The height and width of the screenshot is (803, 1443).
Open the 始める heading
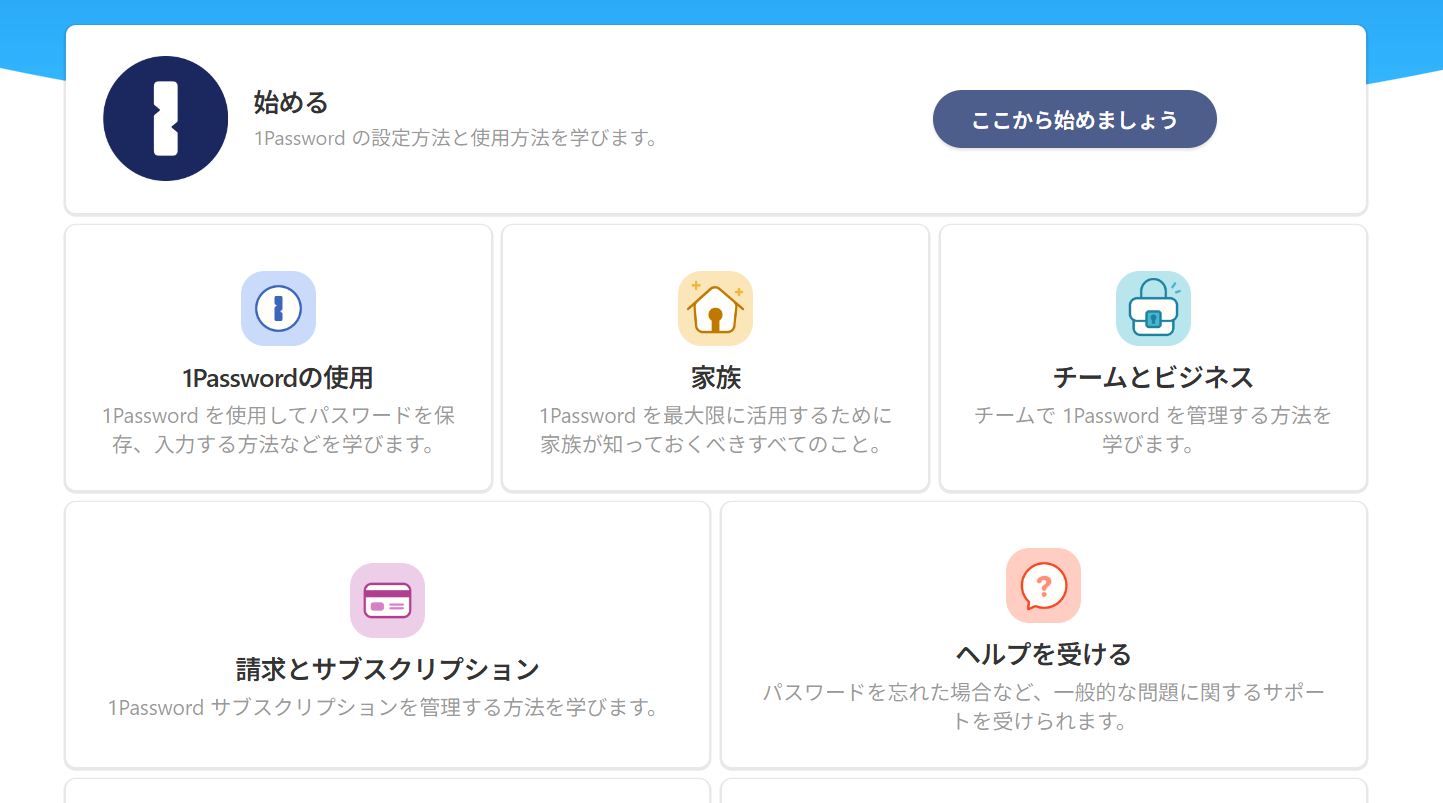pyautogui.click(x=291, y=102)
